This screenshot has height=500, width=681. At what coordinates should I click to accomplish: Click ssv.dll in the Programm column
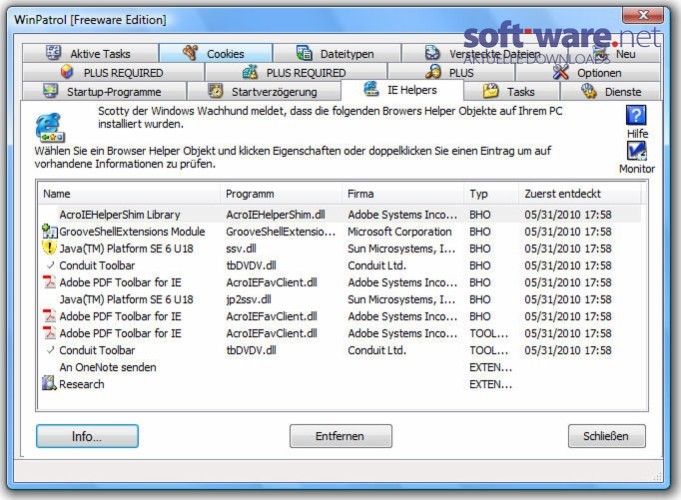(241, 248)
